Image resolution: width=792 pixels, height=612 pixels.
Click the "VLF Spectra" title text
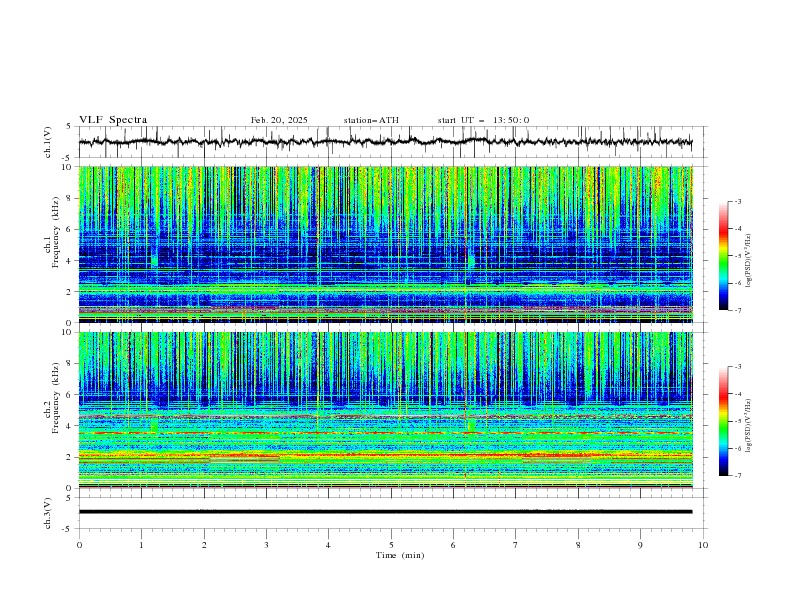(113, 120)
